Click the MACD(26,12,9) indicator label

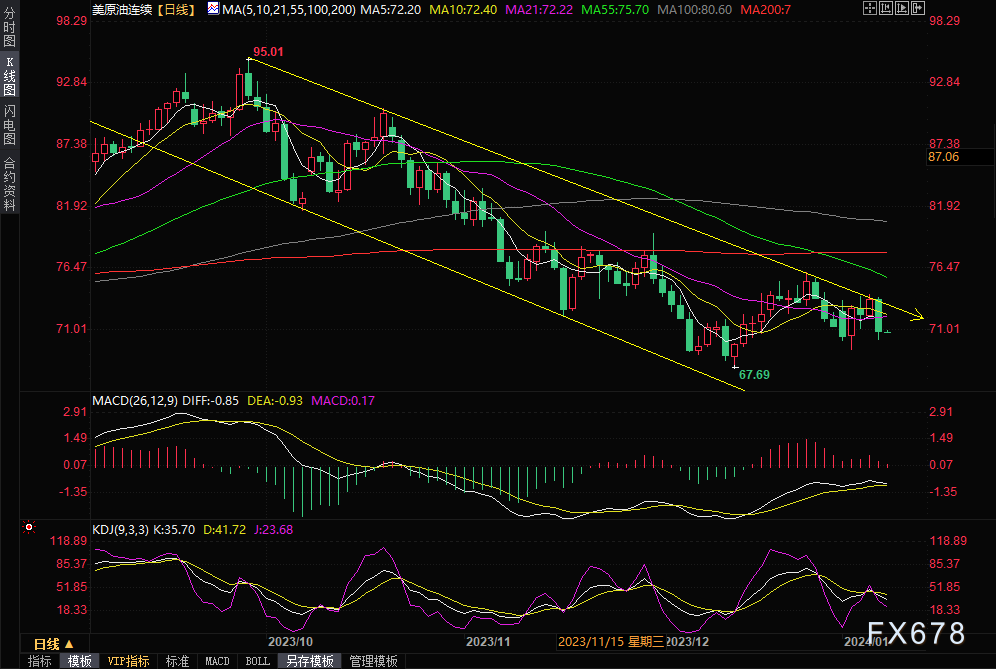[x=135, y=401]
